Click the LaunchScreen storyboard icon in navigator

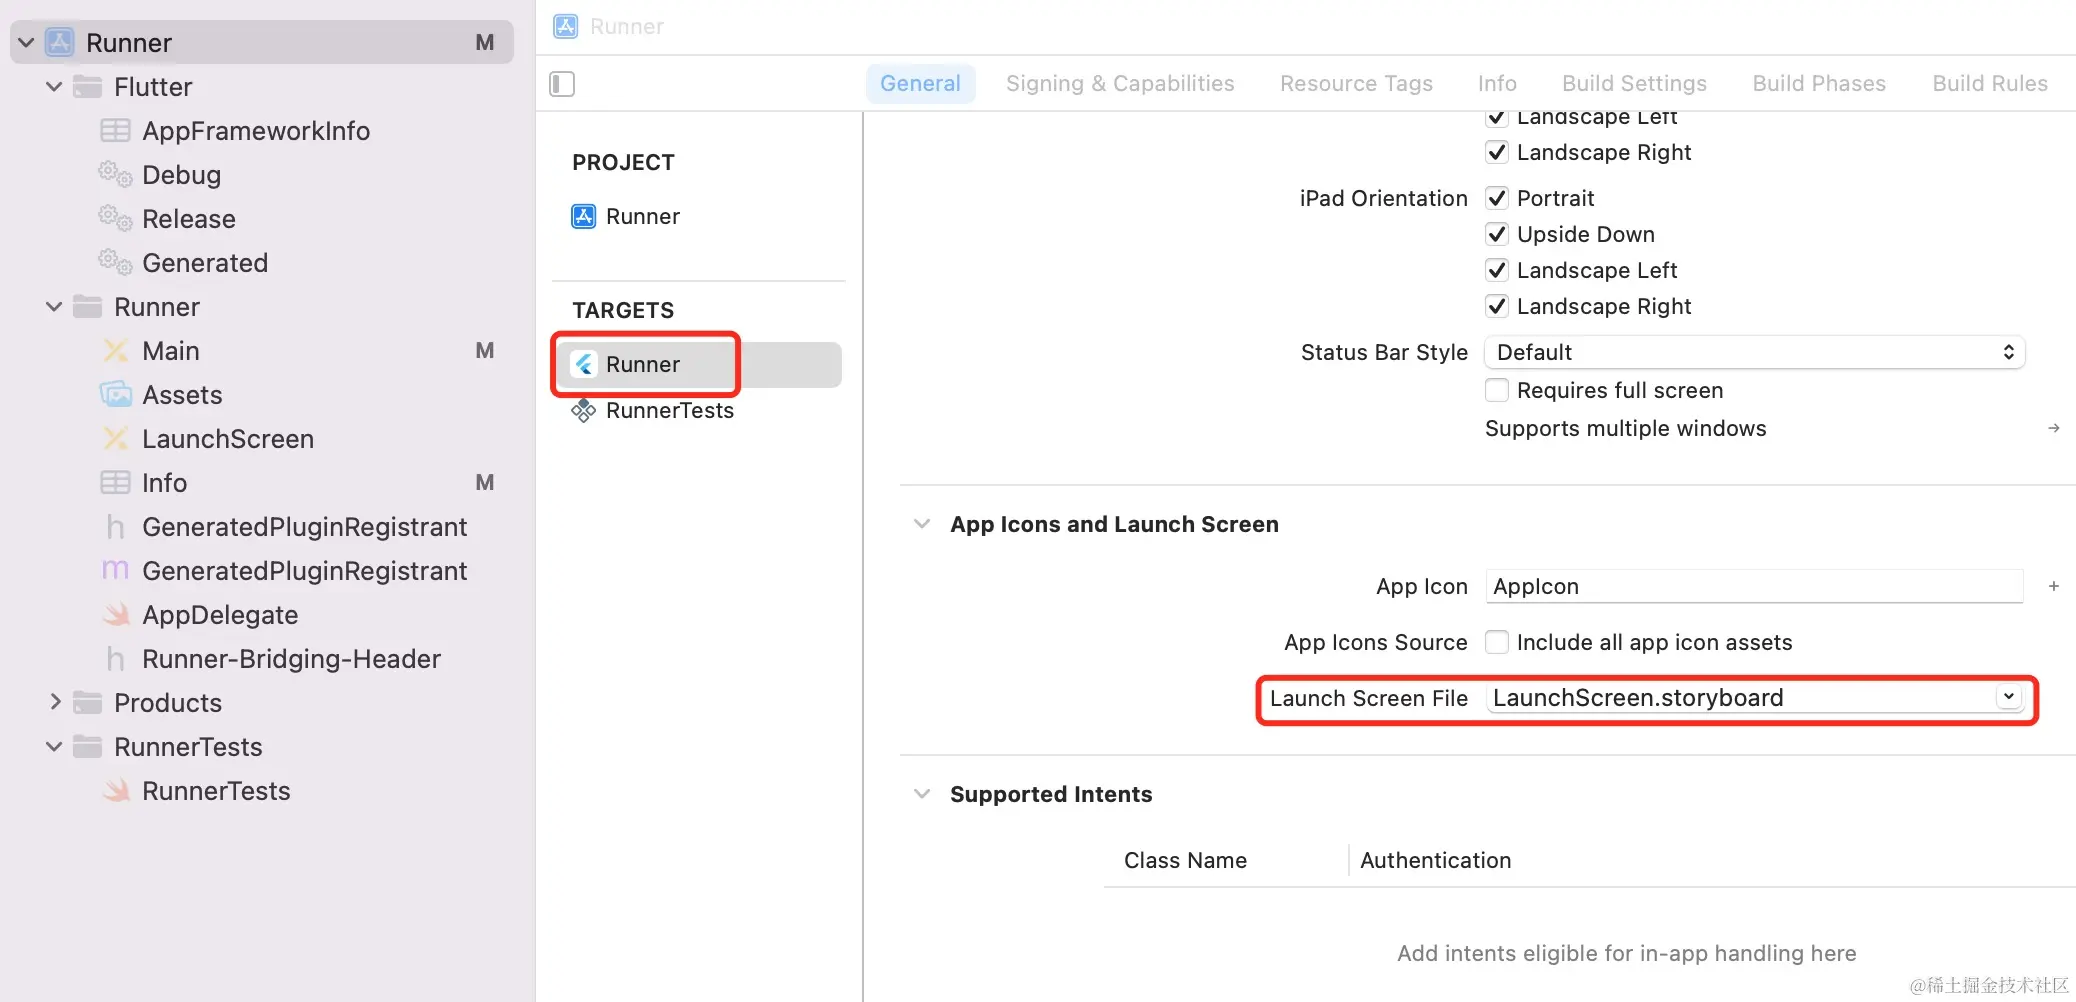(x=116, y=439)
